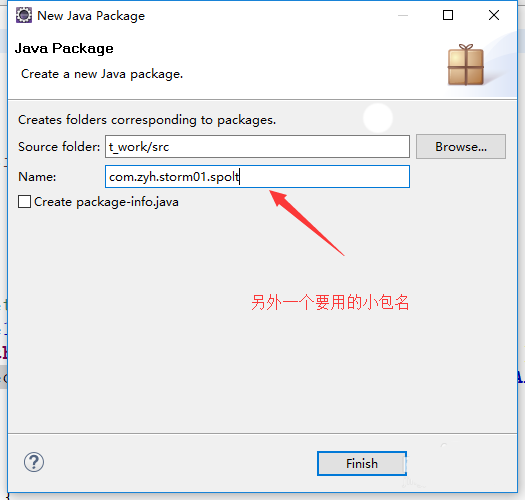The image size is (525, 500).
Task: Click the bold 'Java Package' heading
Action: [64, 49]
